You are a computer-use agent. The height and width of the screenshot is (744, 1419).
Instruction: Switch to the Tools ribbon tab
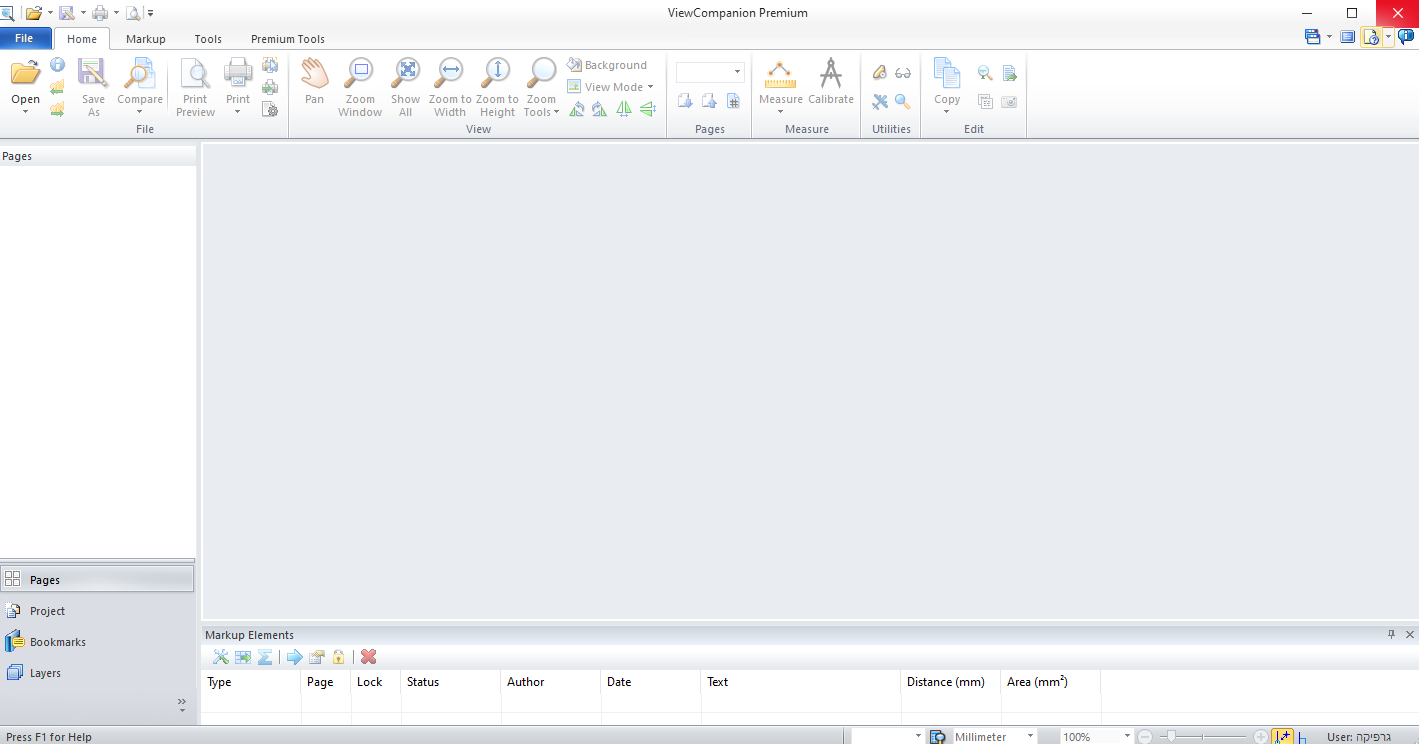coord(208,39)
